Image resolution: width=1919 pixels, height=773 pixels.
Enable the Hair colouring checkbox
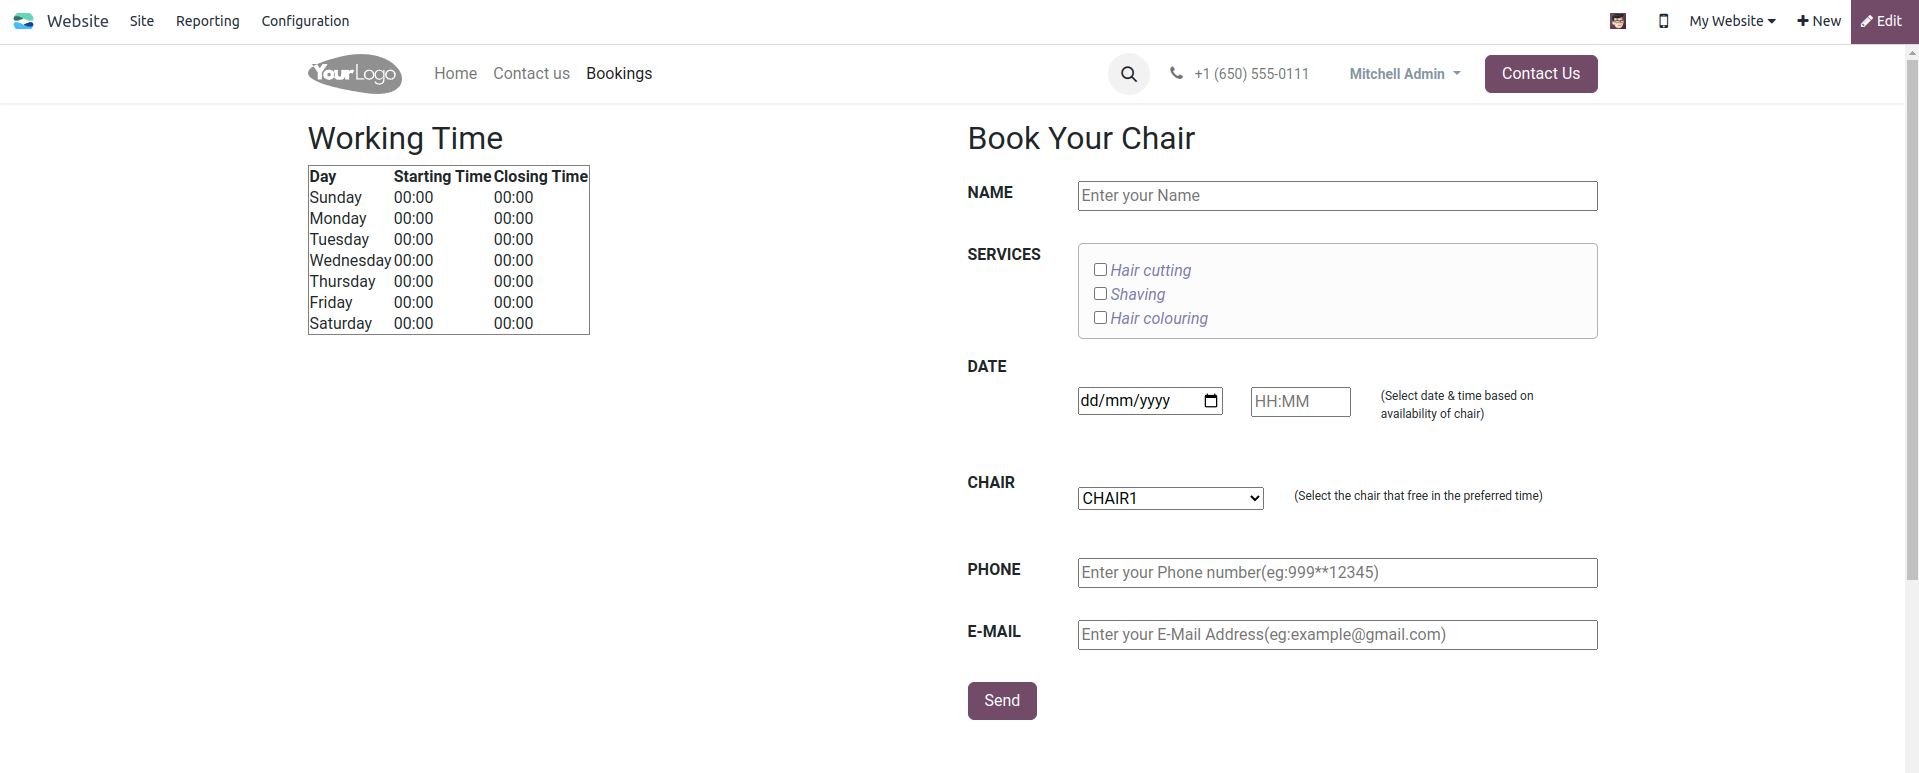click(x=1100, y=318)
